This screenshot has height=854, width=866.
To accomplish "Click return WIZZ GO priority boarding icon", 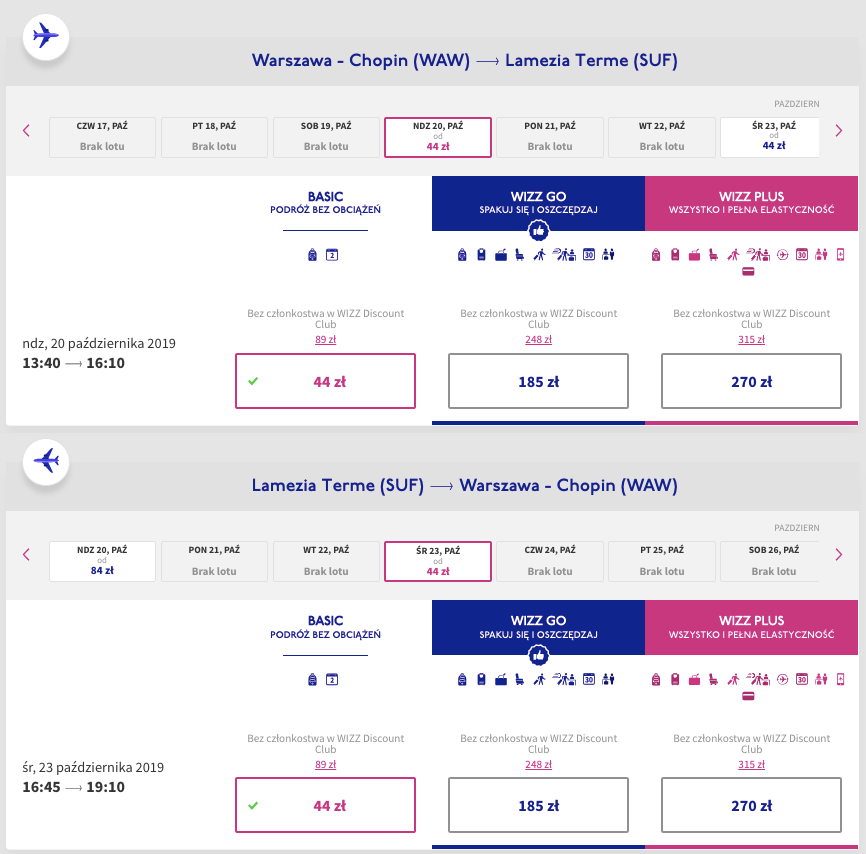I will point(540,679).
